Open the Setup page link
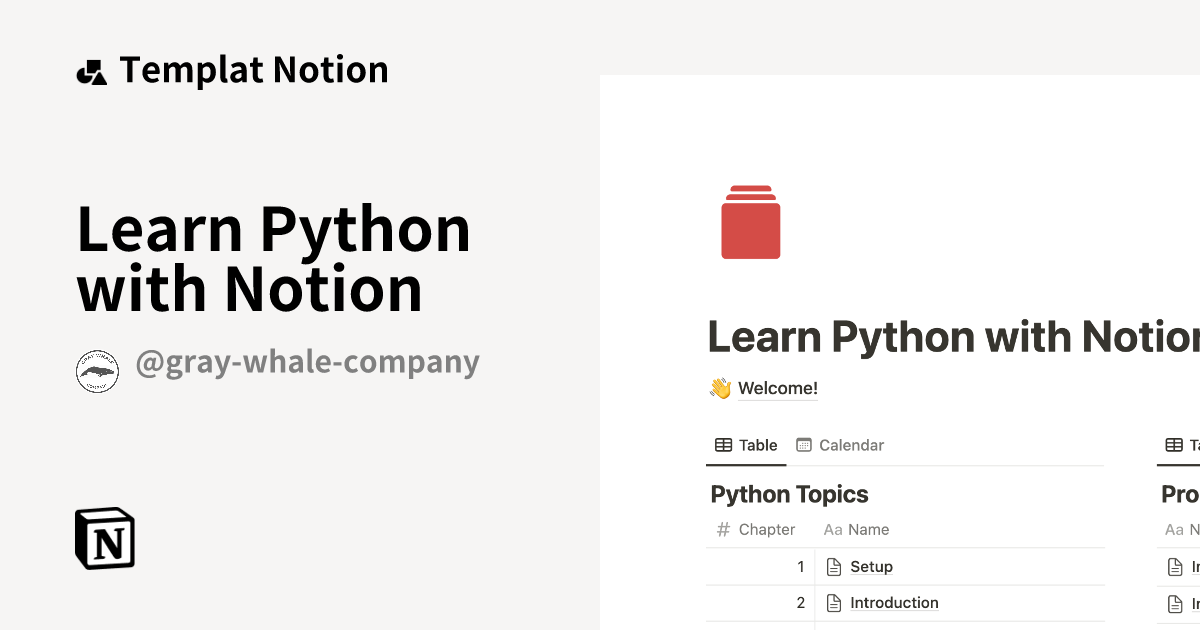Image resolution: width=1200 pixels, height=630 pixels. [872, 566]
